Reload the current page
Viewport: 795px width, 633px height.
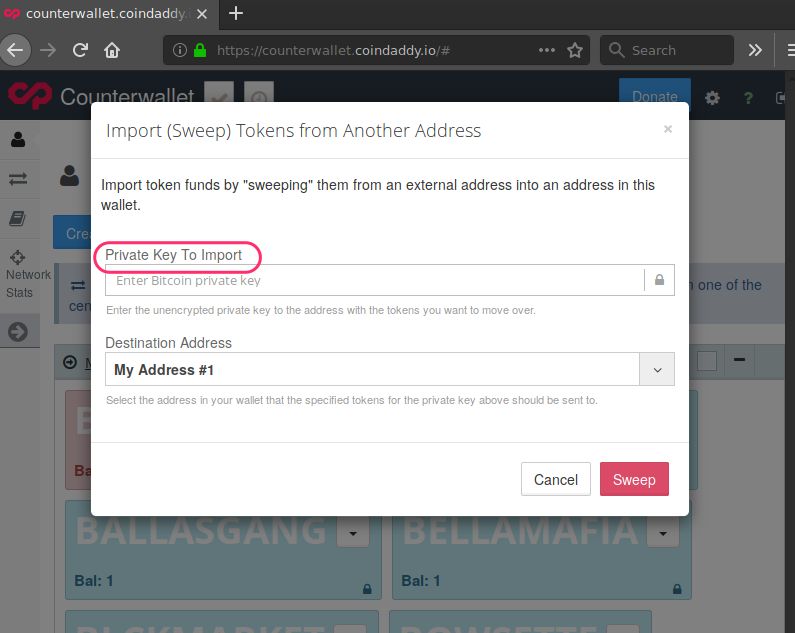(x=80, y=50)
